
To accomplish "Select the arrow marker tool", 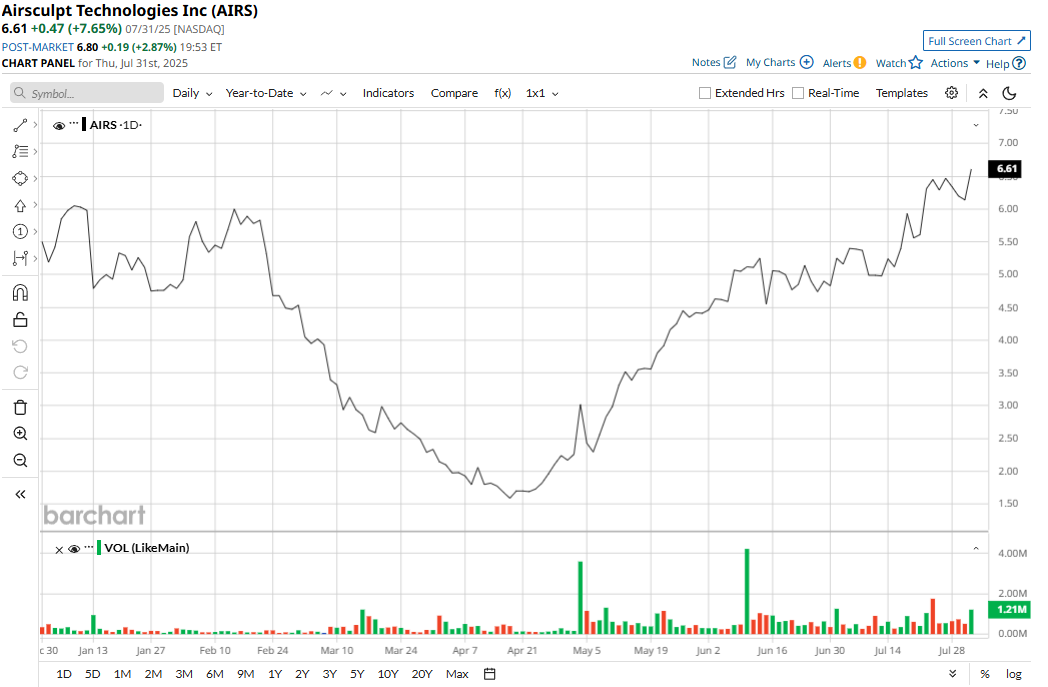I will click(x=20, y=206).
